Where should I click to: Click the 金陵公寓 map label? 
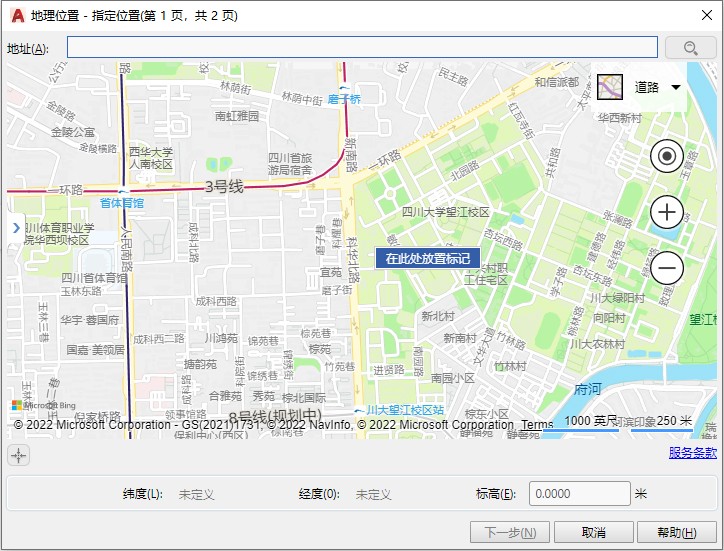pos(72,132)
